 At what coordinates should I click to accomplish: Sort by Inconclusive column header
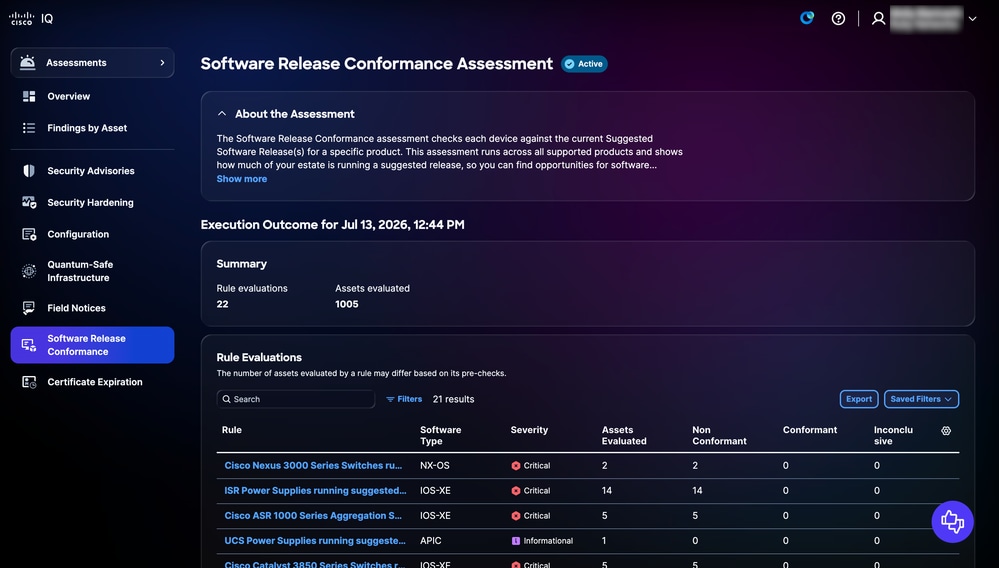click(893, 436)
